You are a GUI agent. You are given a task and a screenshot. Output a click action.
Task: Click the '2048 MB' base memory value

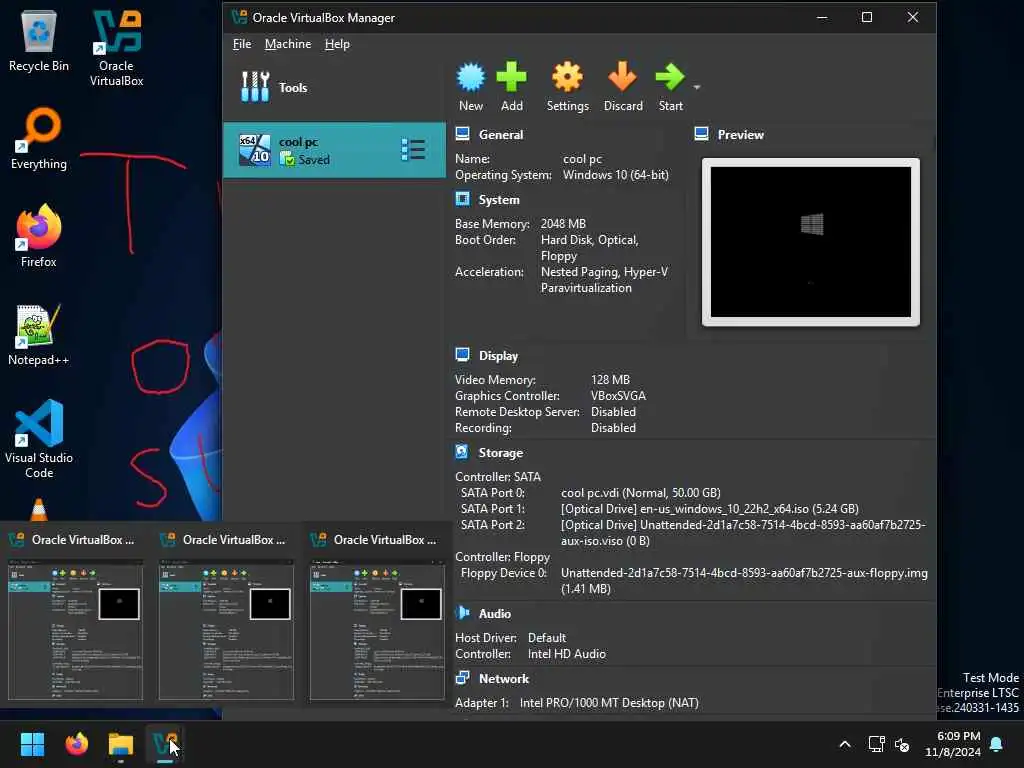click(563, 224)
